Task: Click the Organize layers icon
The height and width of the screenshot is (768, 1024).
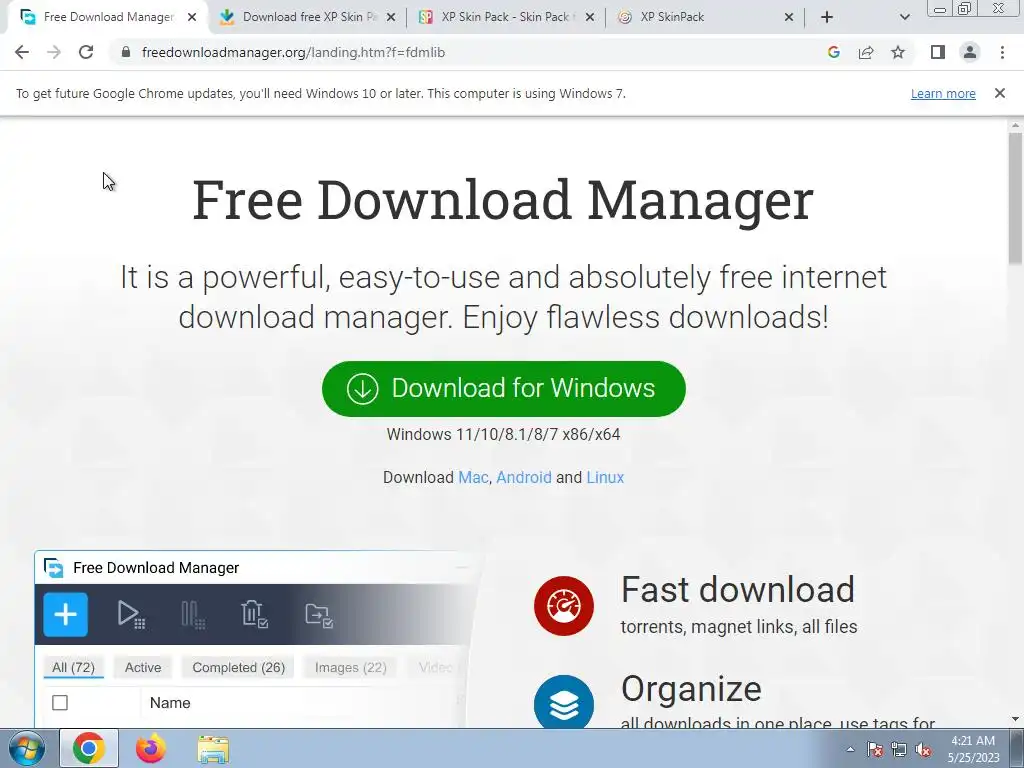Action: [564, 701]
